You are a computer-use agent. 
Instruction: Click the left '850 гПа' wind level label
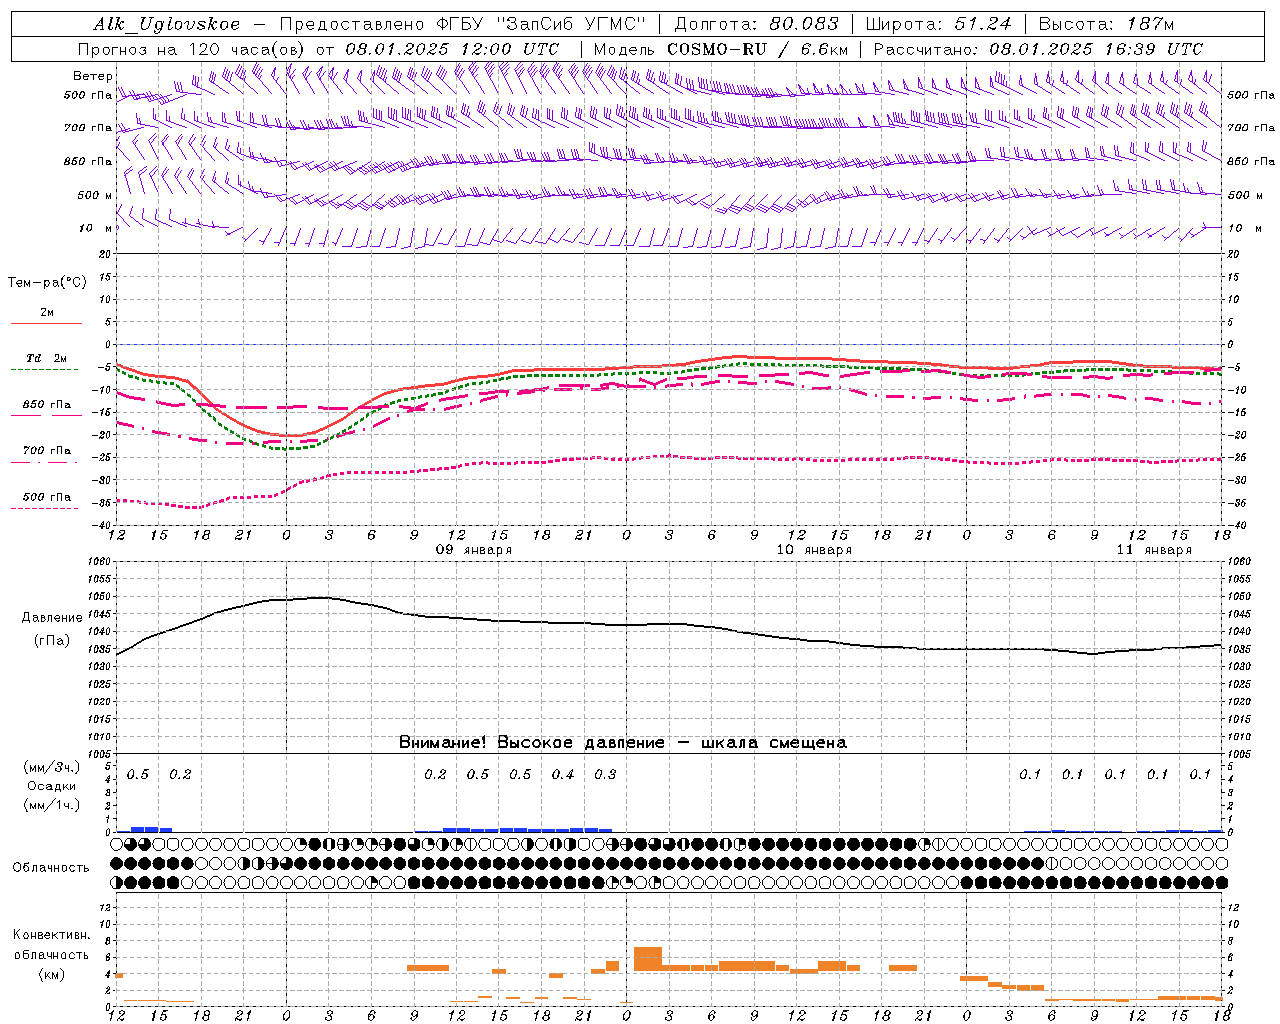(x=88, y=161)
